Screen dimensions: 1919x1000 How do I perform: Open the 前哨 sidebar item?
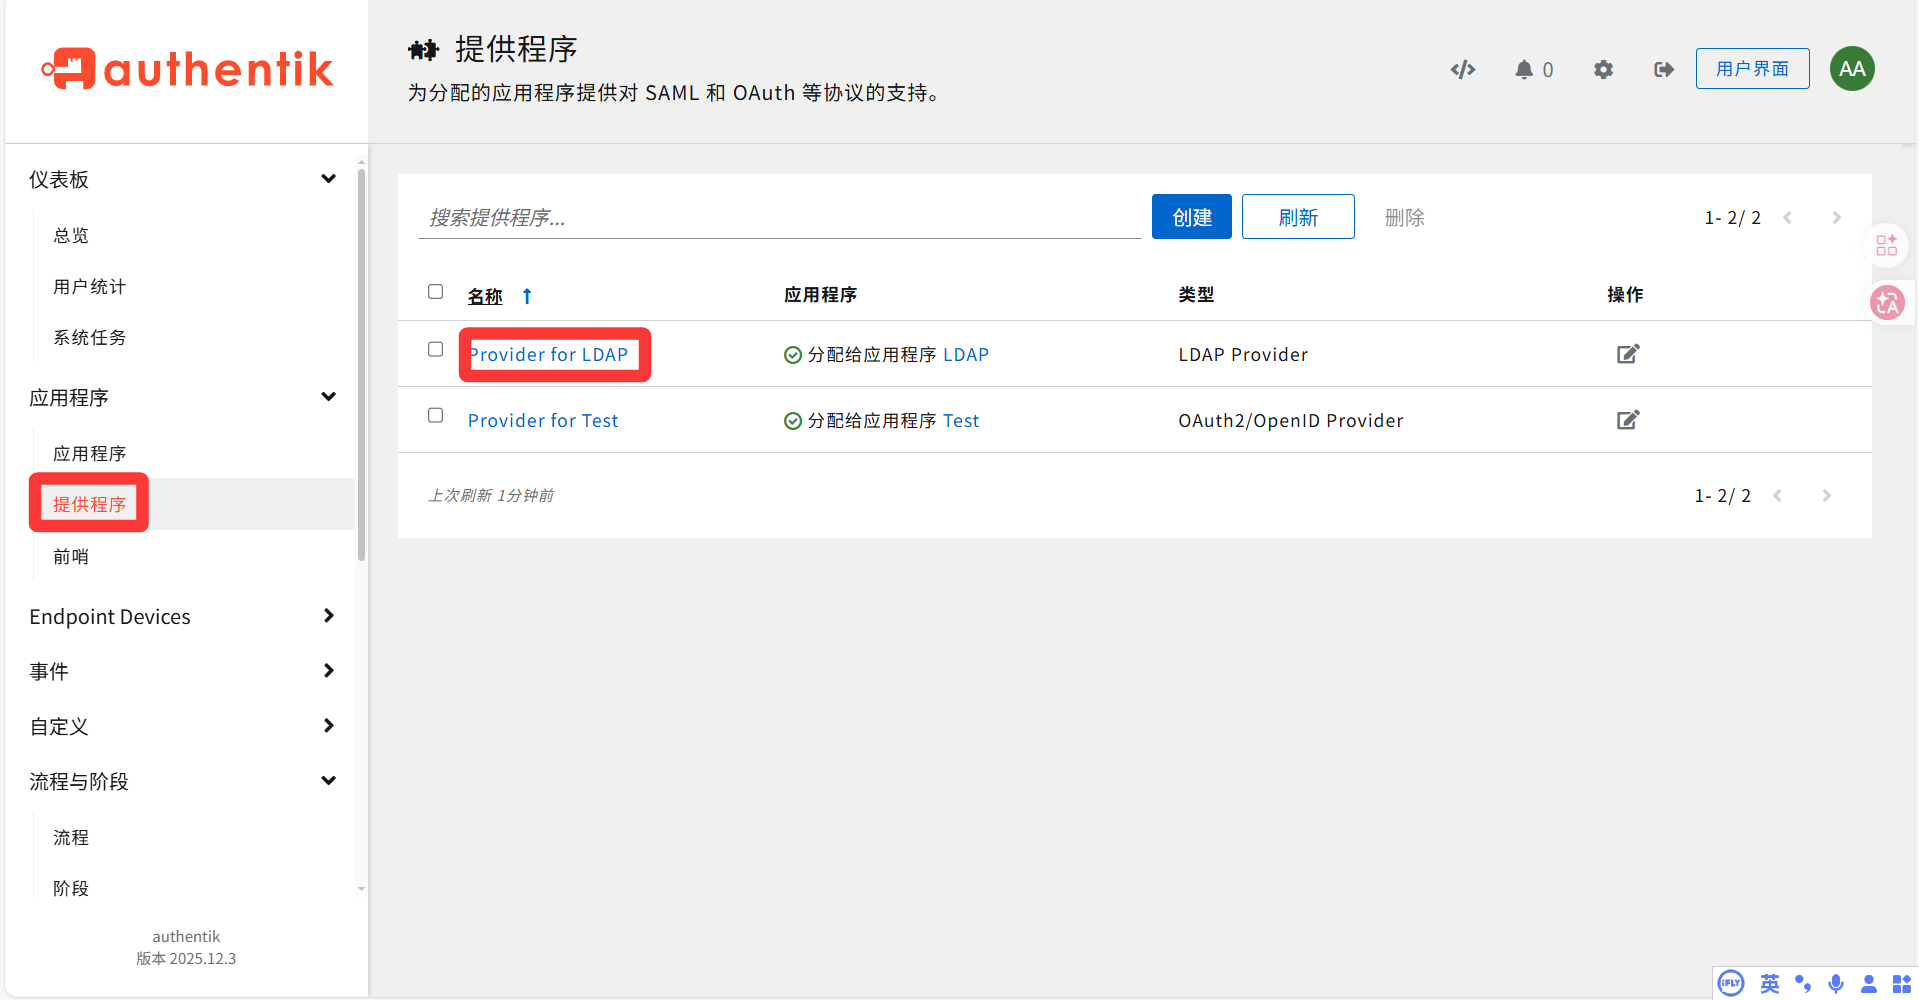71,556
